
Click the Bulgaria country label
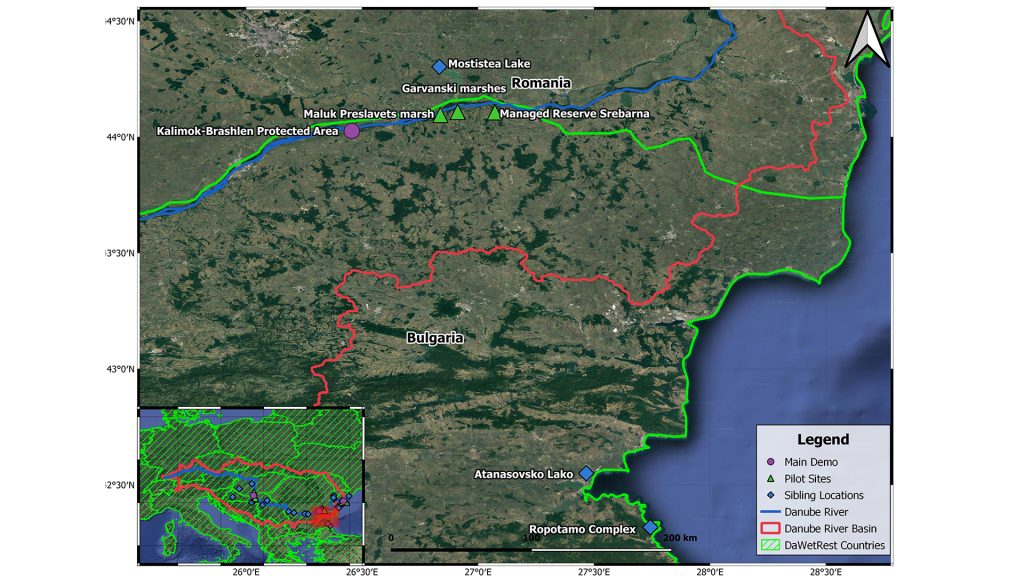[435, 338]
